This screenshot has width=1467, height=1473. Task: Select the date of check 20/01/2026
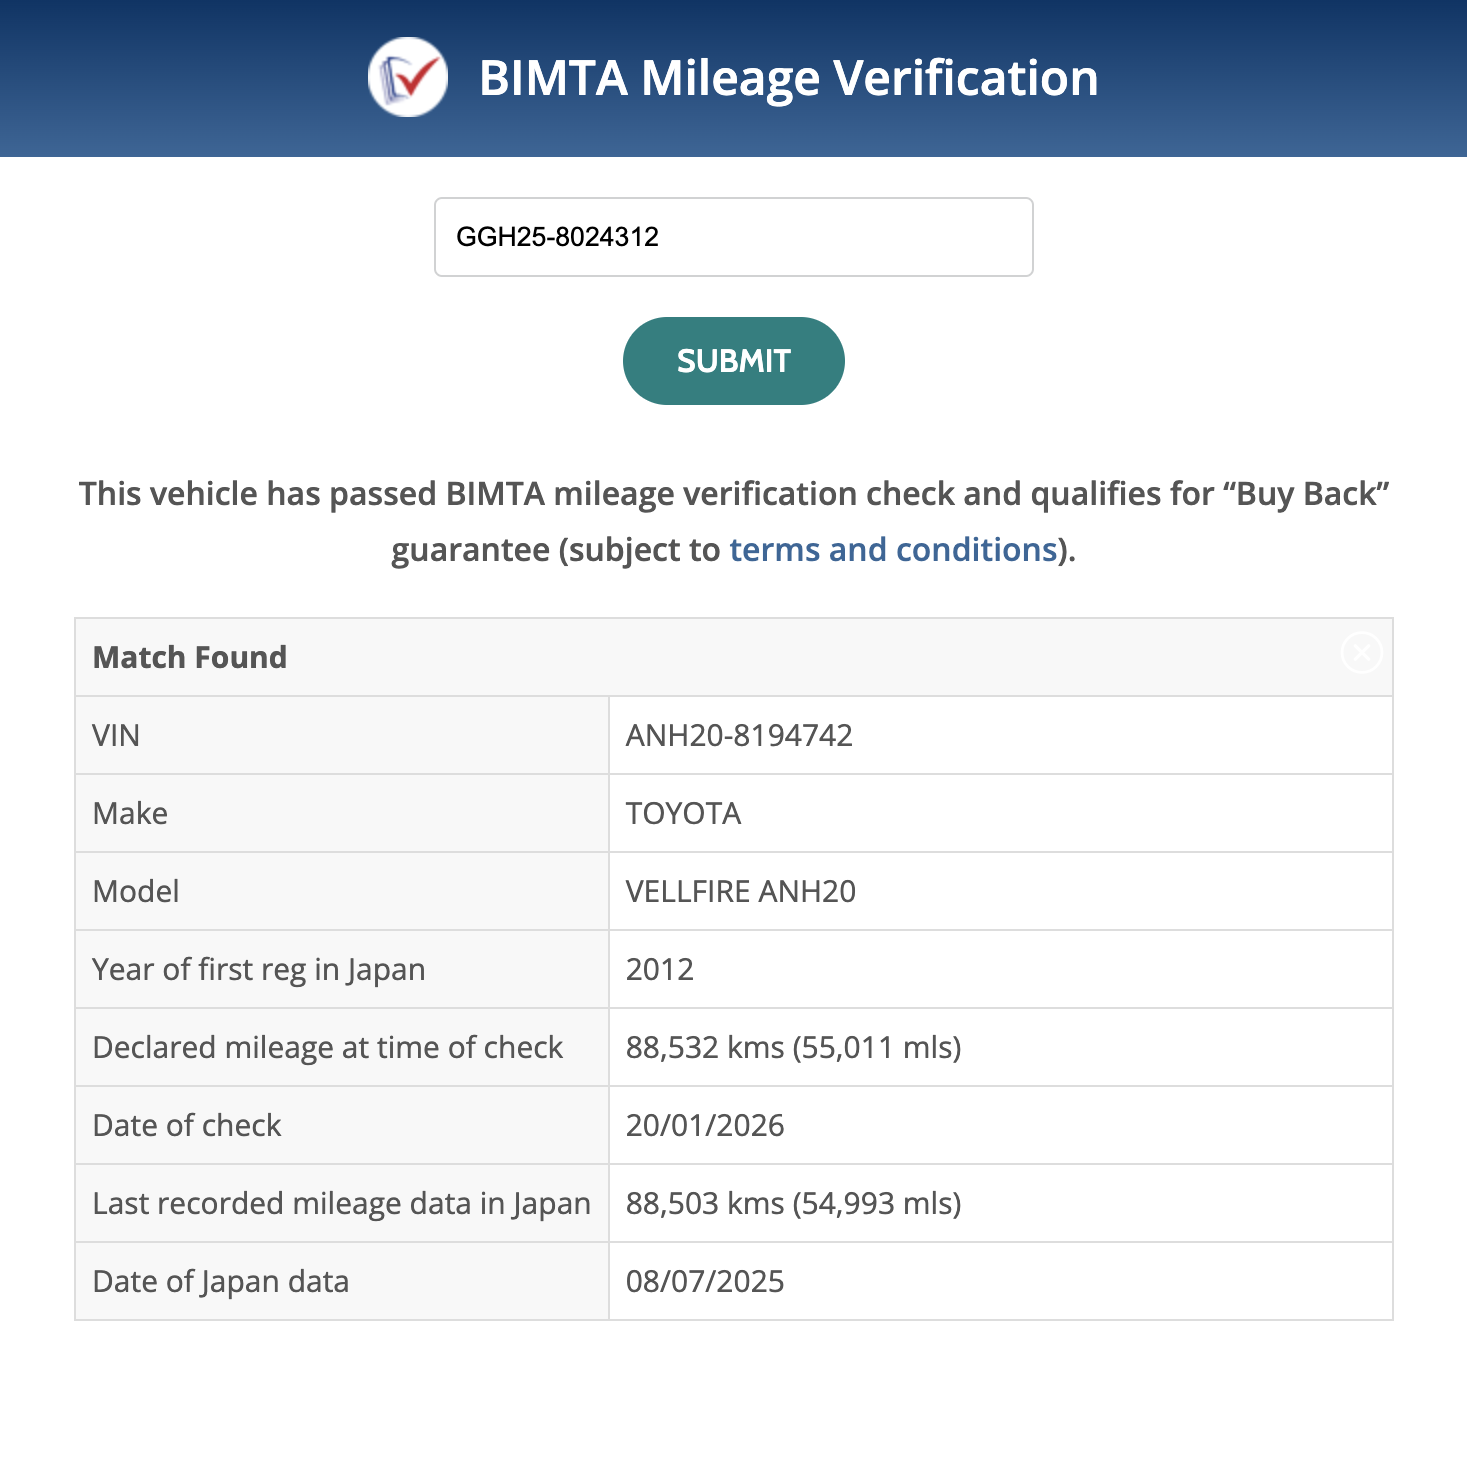[x=705, y=1126]
